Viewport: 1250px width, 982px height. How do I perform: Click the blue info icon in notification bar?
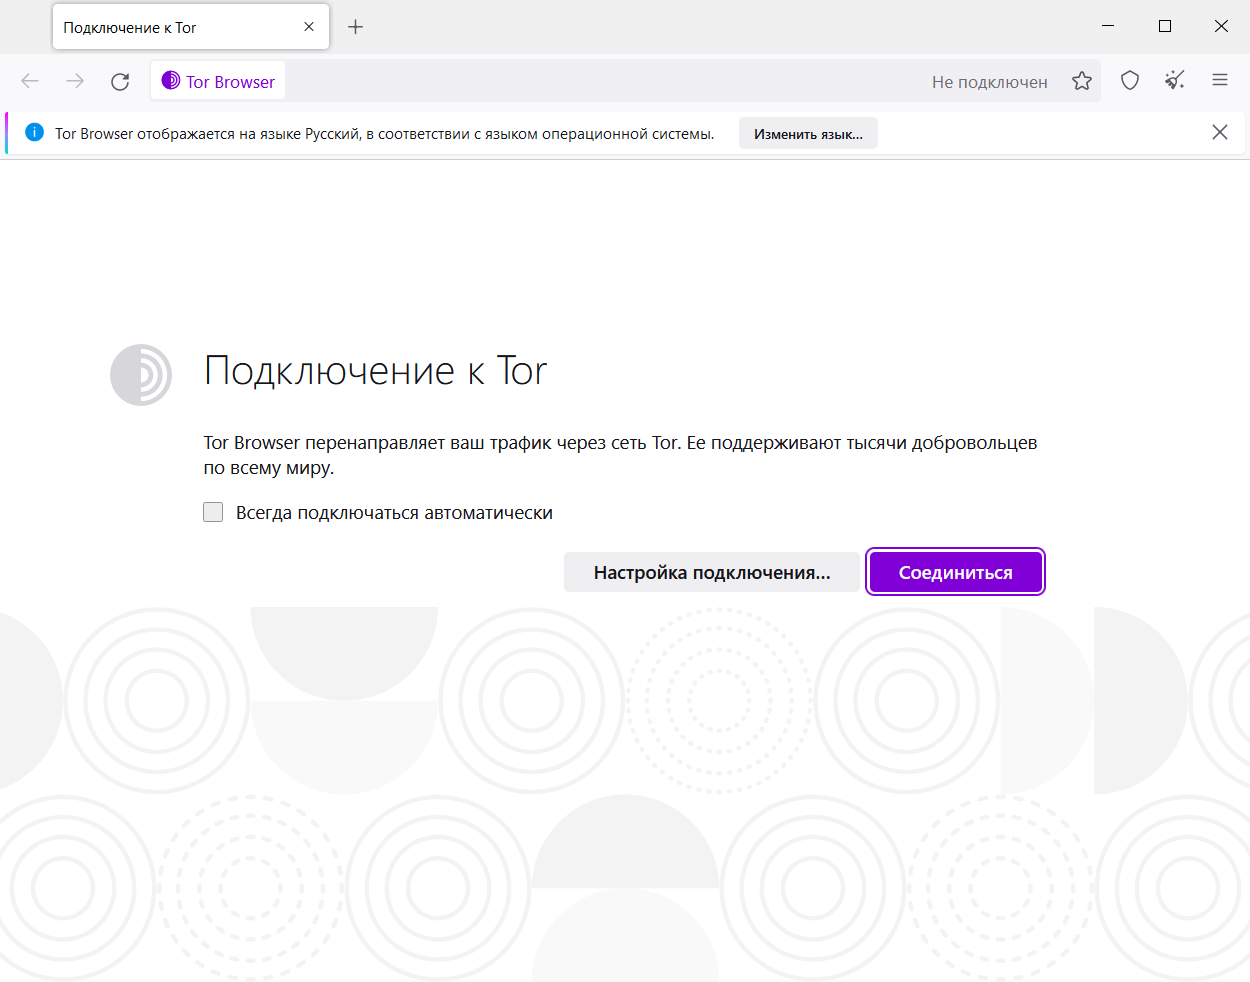pos(35,133)
